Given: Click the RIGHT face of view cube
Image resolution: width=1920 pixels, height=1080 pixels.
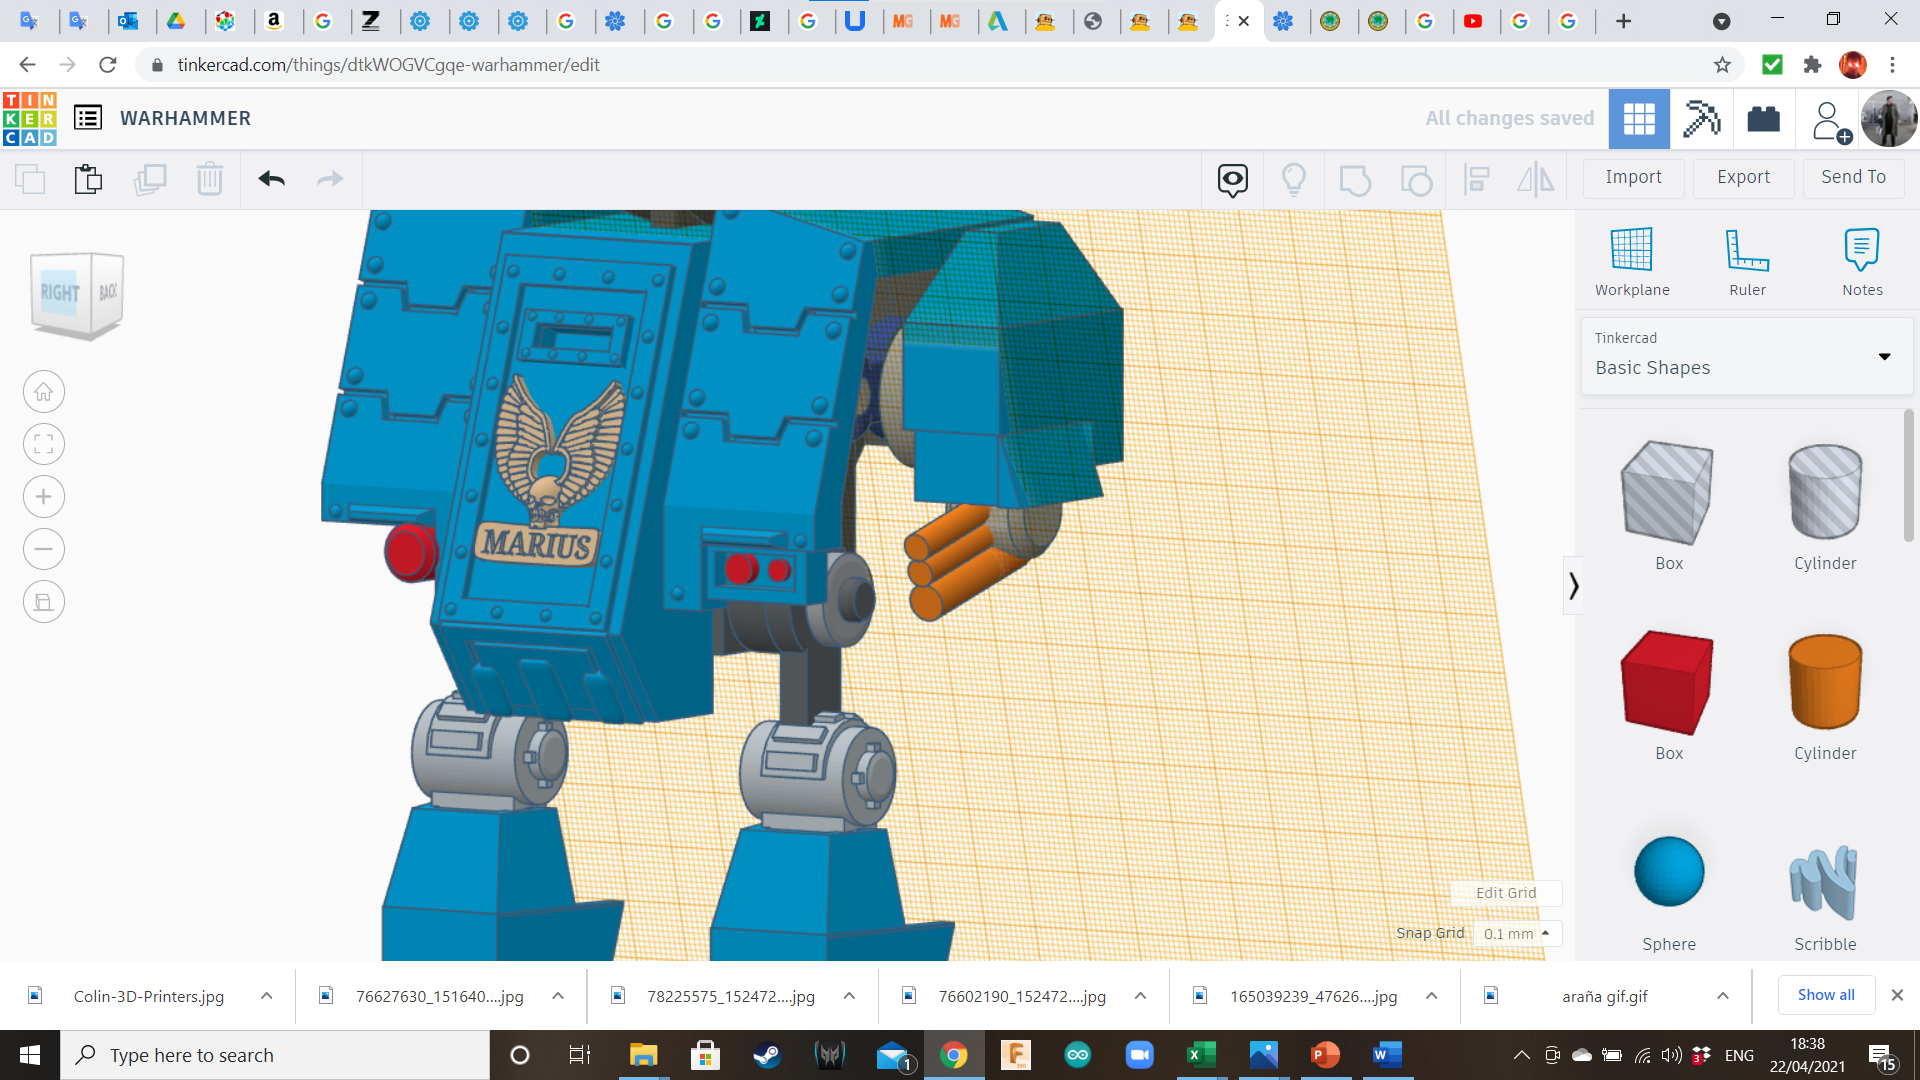Looking at the screenshot, I should pos(60,293).
